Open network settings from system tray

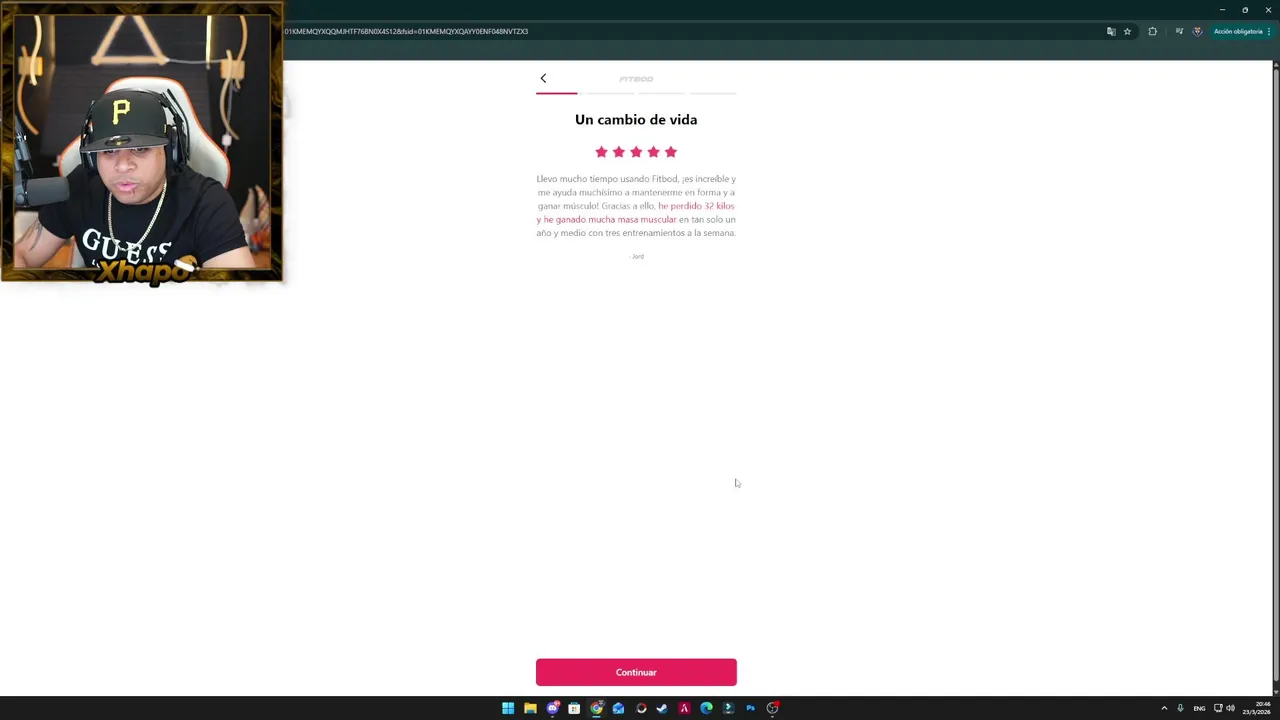pos(1218,708)
